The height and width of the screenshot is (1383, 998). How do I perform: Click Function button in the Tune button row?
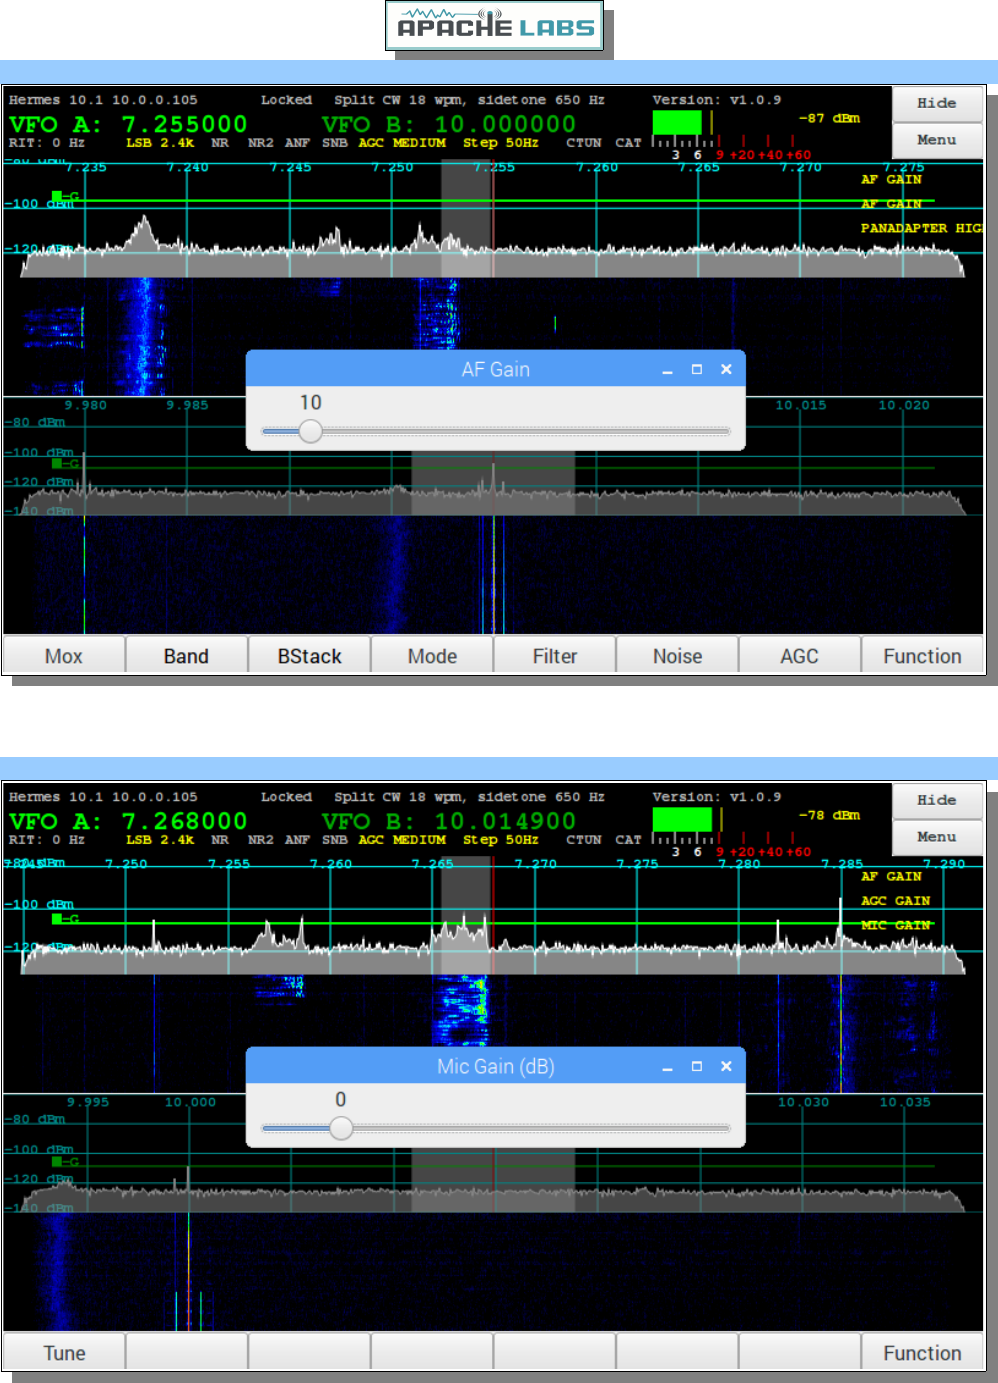click(x=922, y=1353)
